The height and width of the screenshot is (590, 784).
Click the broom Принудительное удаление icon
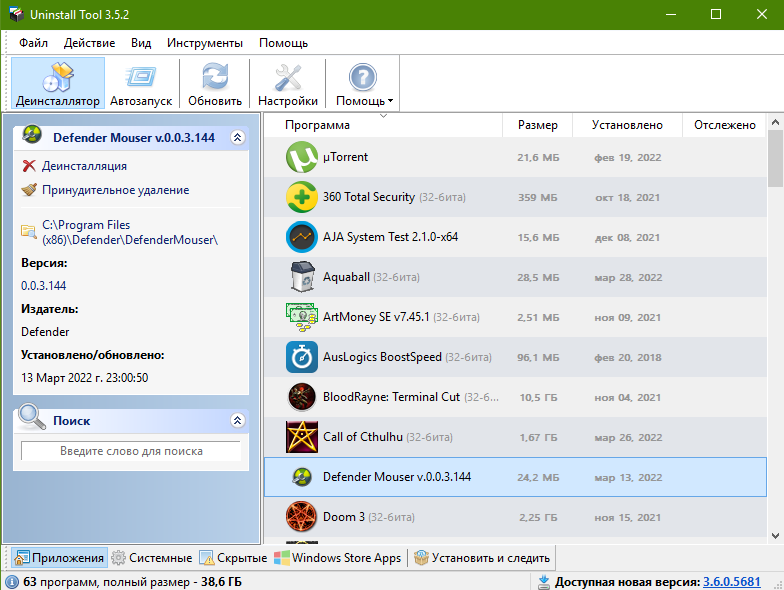coord(29,190)
